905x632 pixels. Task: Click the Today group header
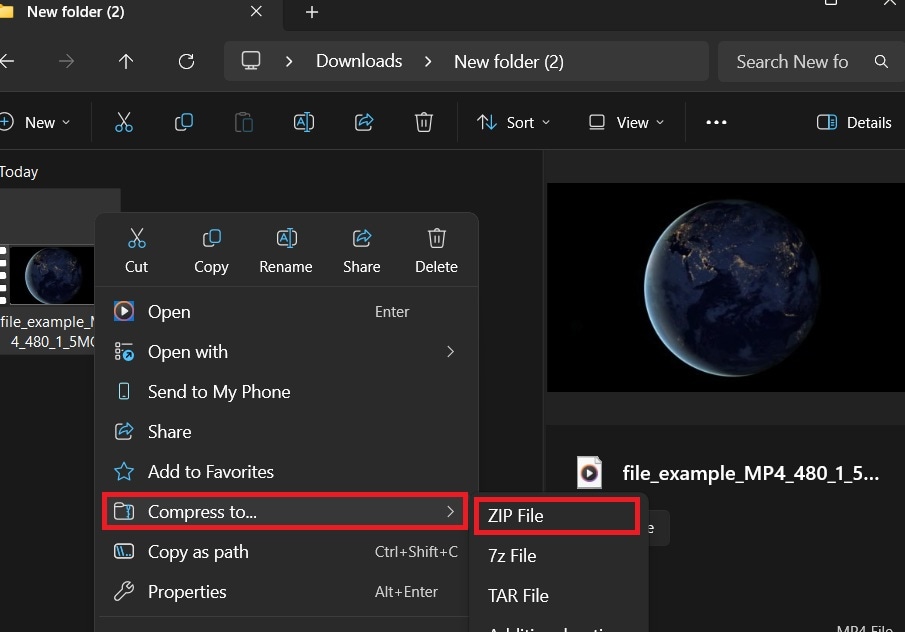pos(19,171)
